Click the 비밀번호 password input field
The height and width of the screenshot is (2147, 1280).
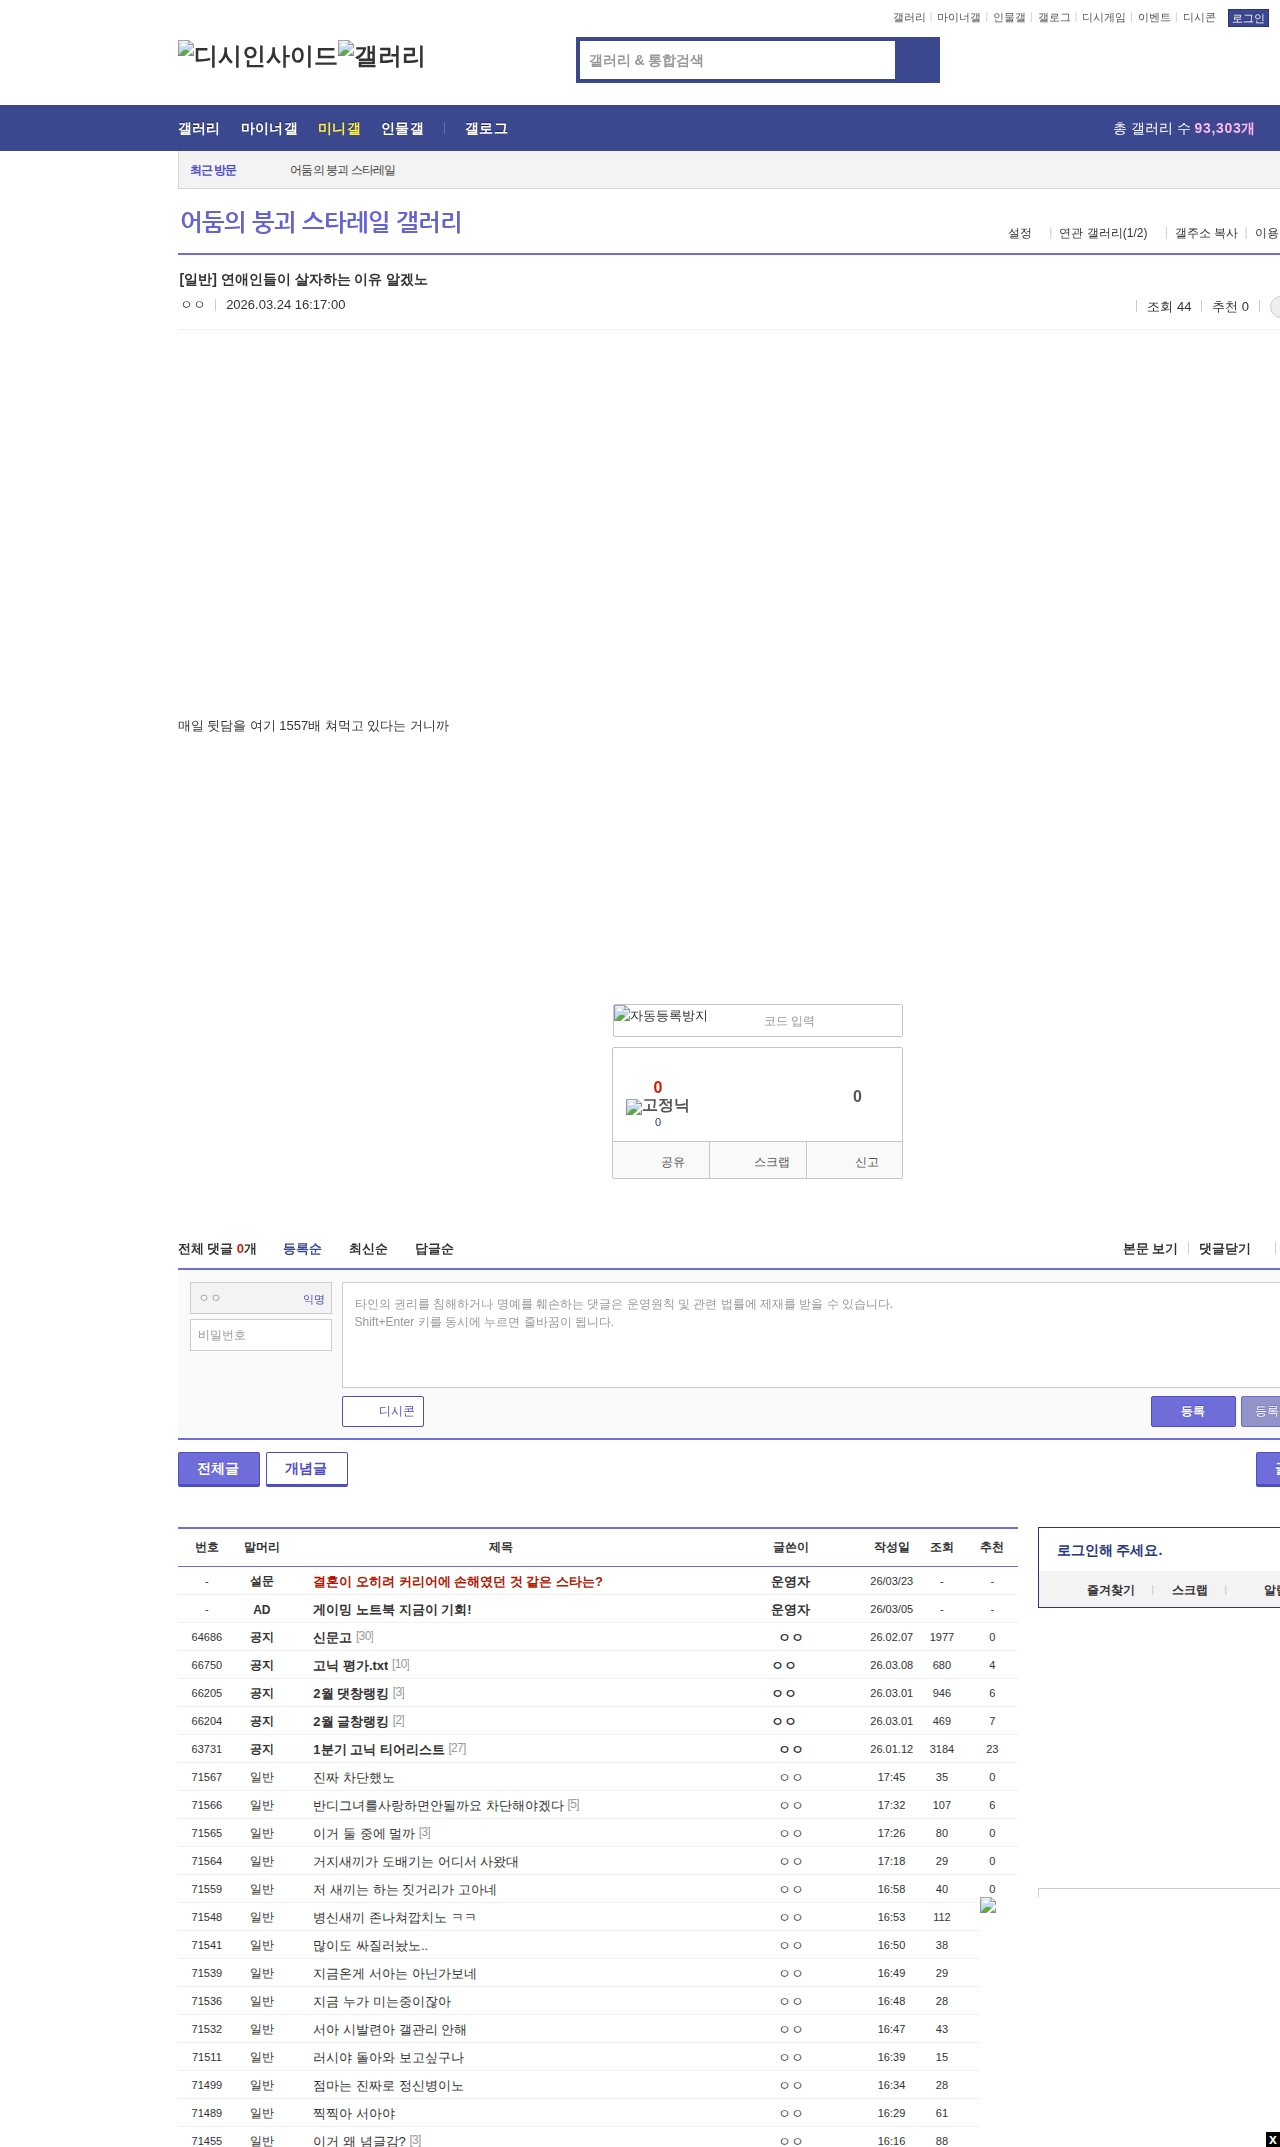coord(261,1335)
